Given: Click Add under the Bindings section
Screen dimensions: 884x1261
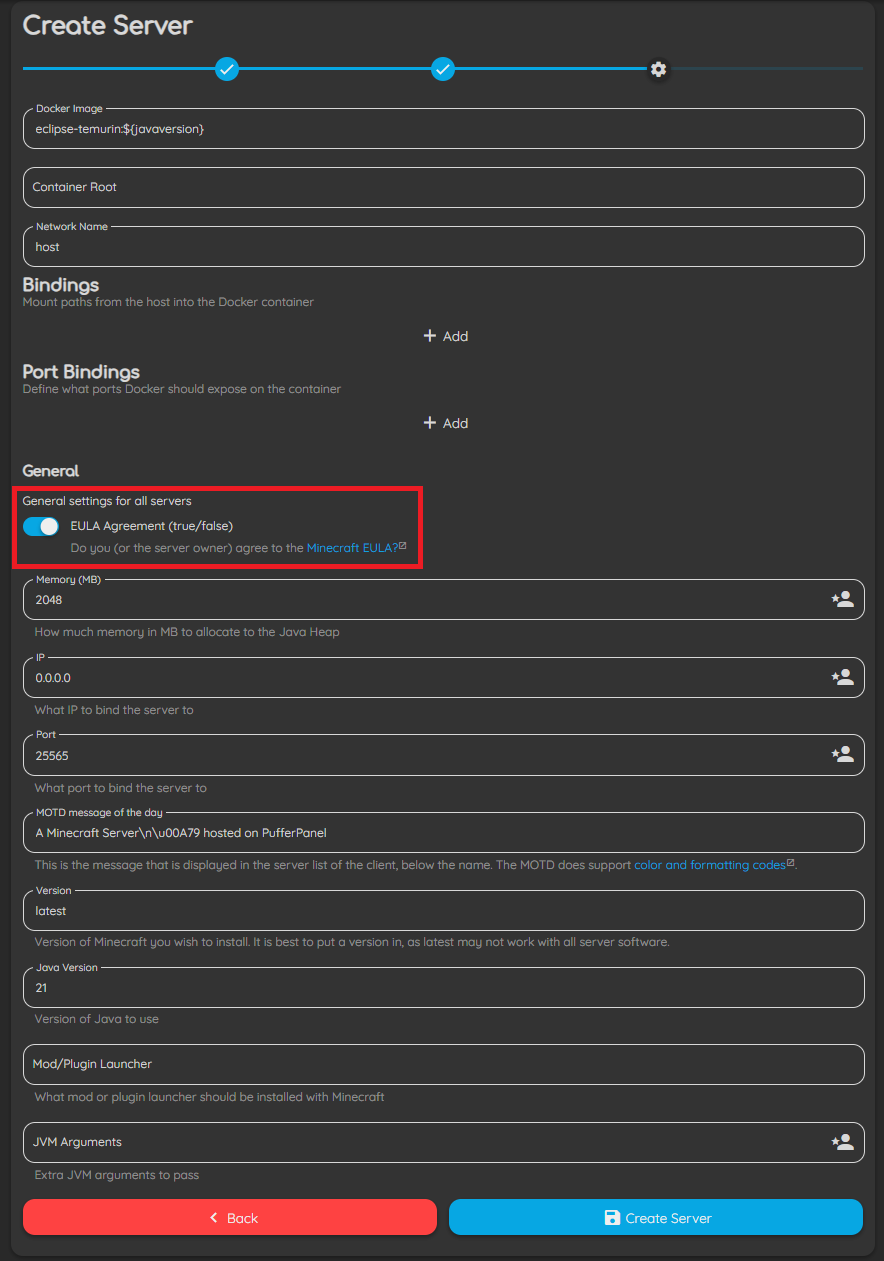Looking at the screenshot, I should point(446,336).
